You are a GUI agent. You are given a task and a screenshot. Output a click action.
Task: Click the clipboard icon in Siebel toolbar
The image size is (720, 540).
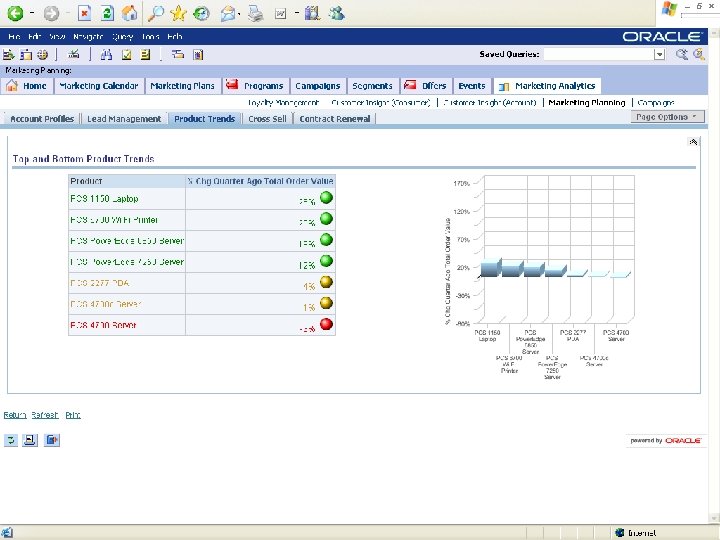click(198, 55)
